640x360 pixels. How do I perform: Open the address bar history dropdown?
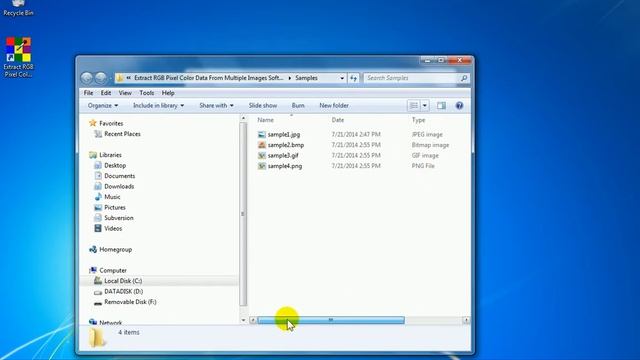point(342,78)
